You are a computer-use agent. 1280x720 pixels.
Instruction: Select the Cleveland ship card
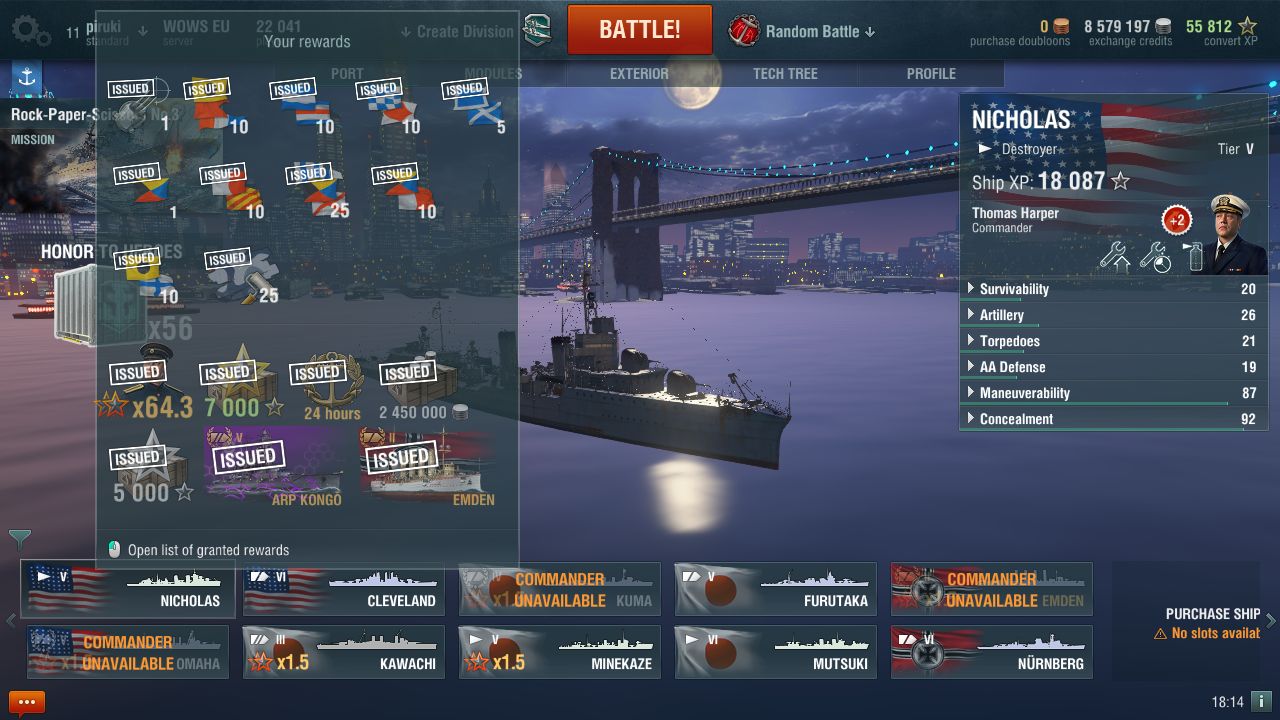click(343, 589)
